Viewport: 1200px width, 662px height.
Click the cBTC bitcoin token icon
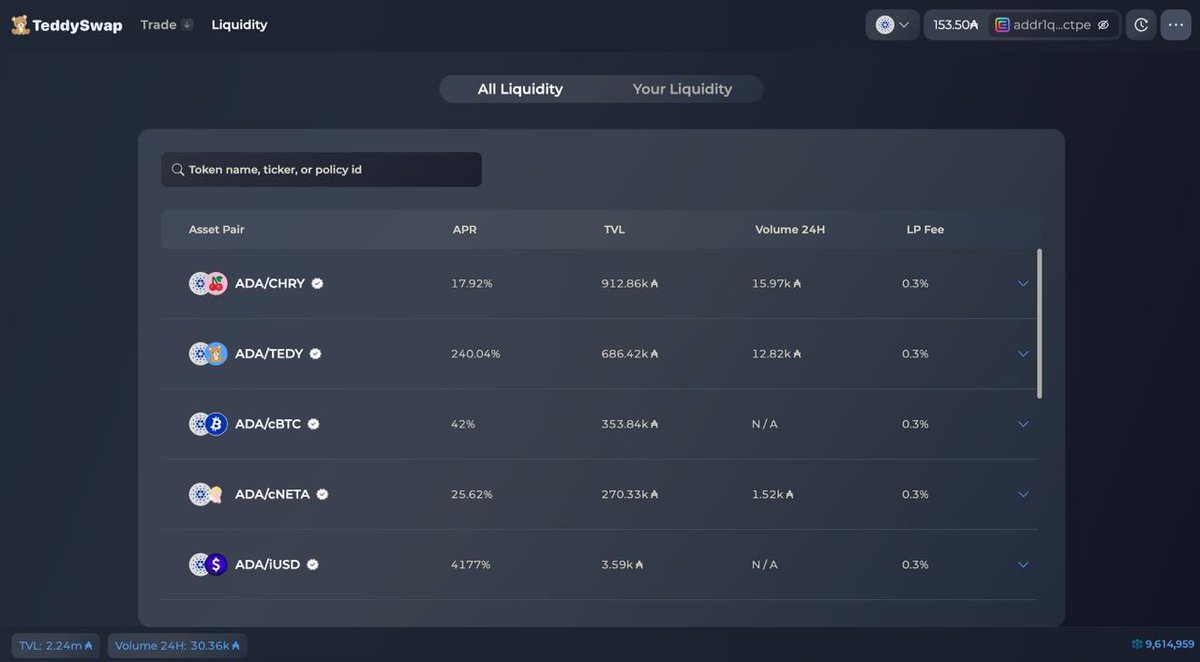pyautogui.click(x=217, y=424)
